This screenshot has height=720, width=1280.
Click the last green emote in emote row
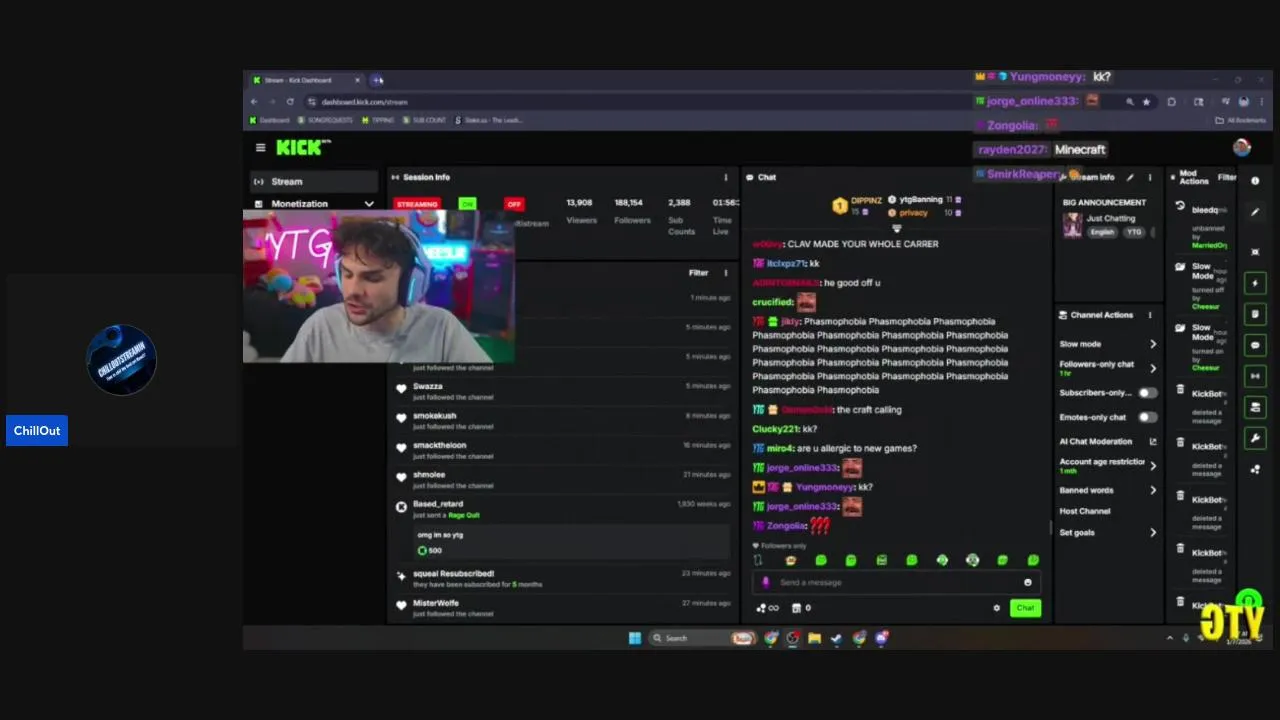1033,560
